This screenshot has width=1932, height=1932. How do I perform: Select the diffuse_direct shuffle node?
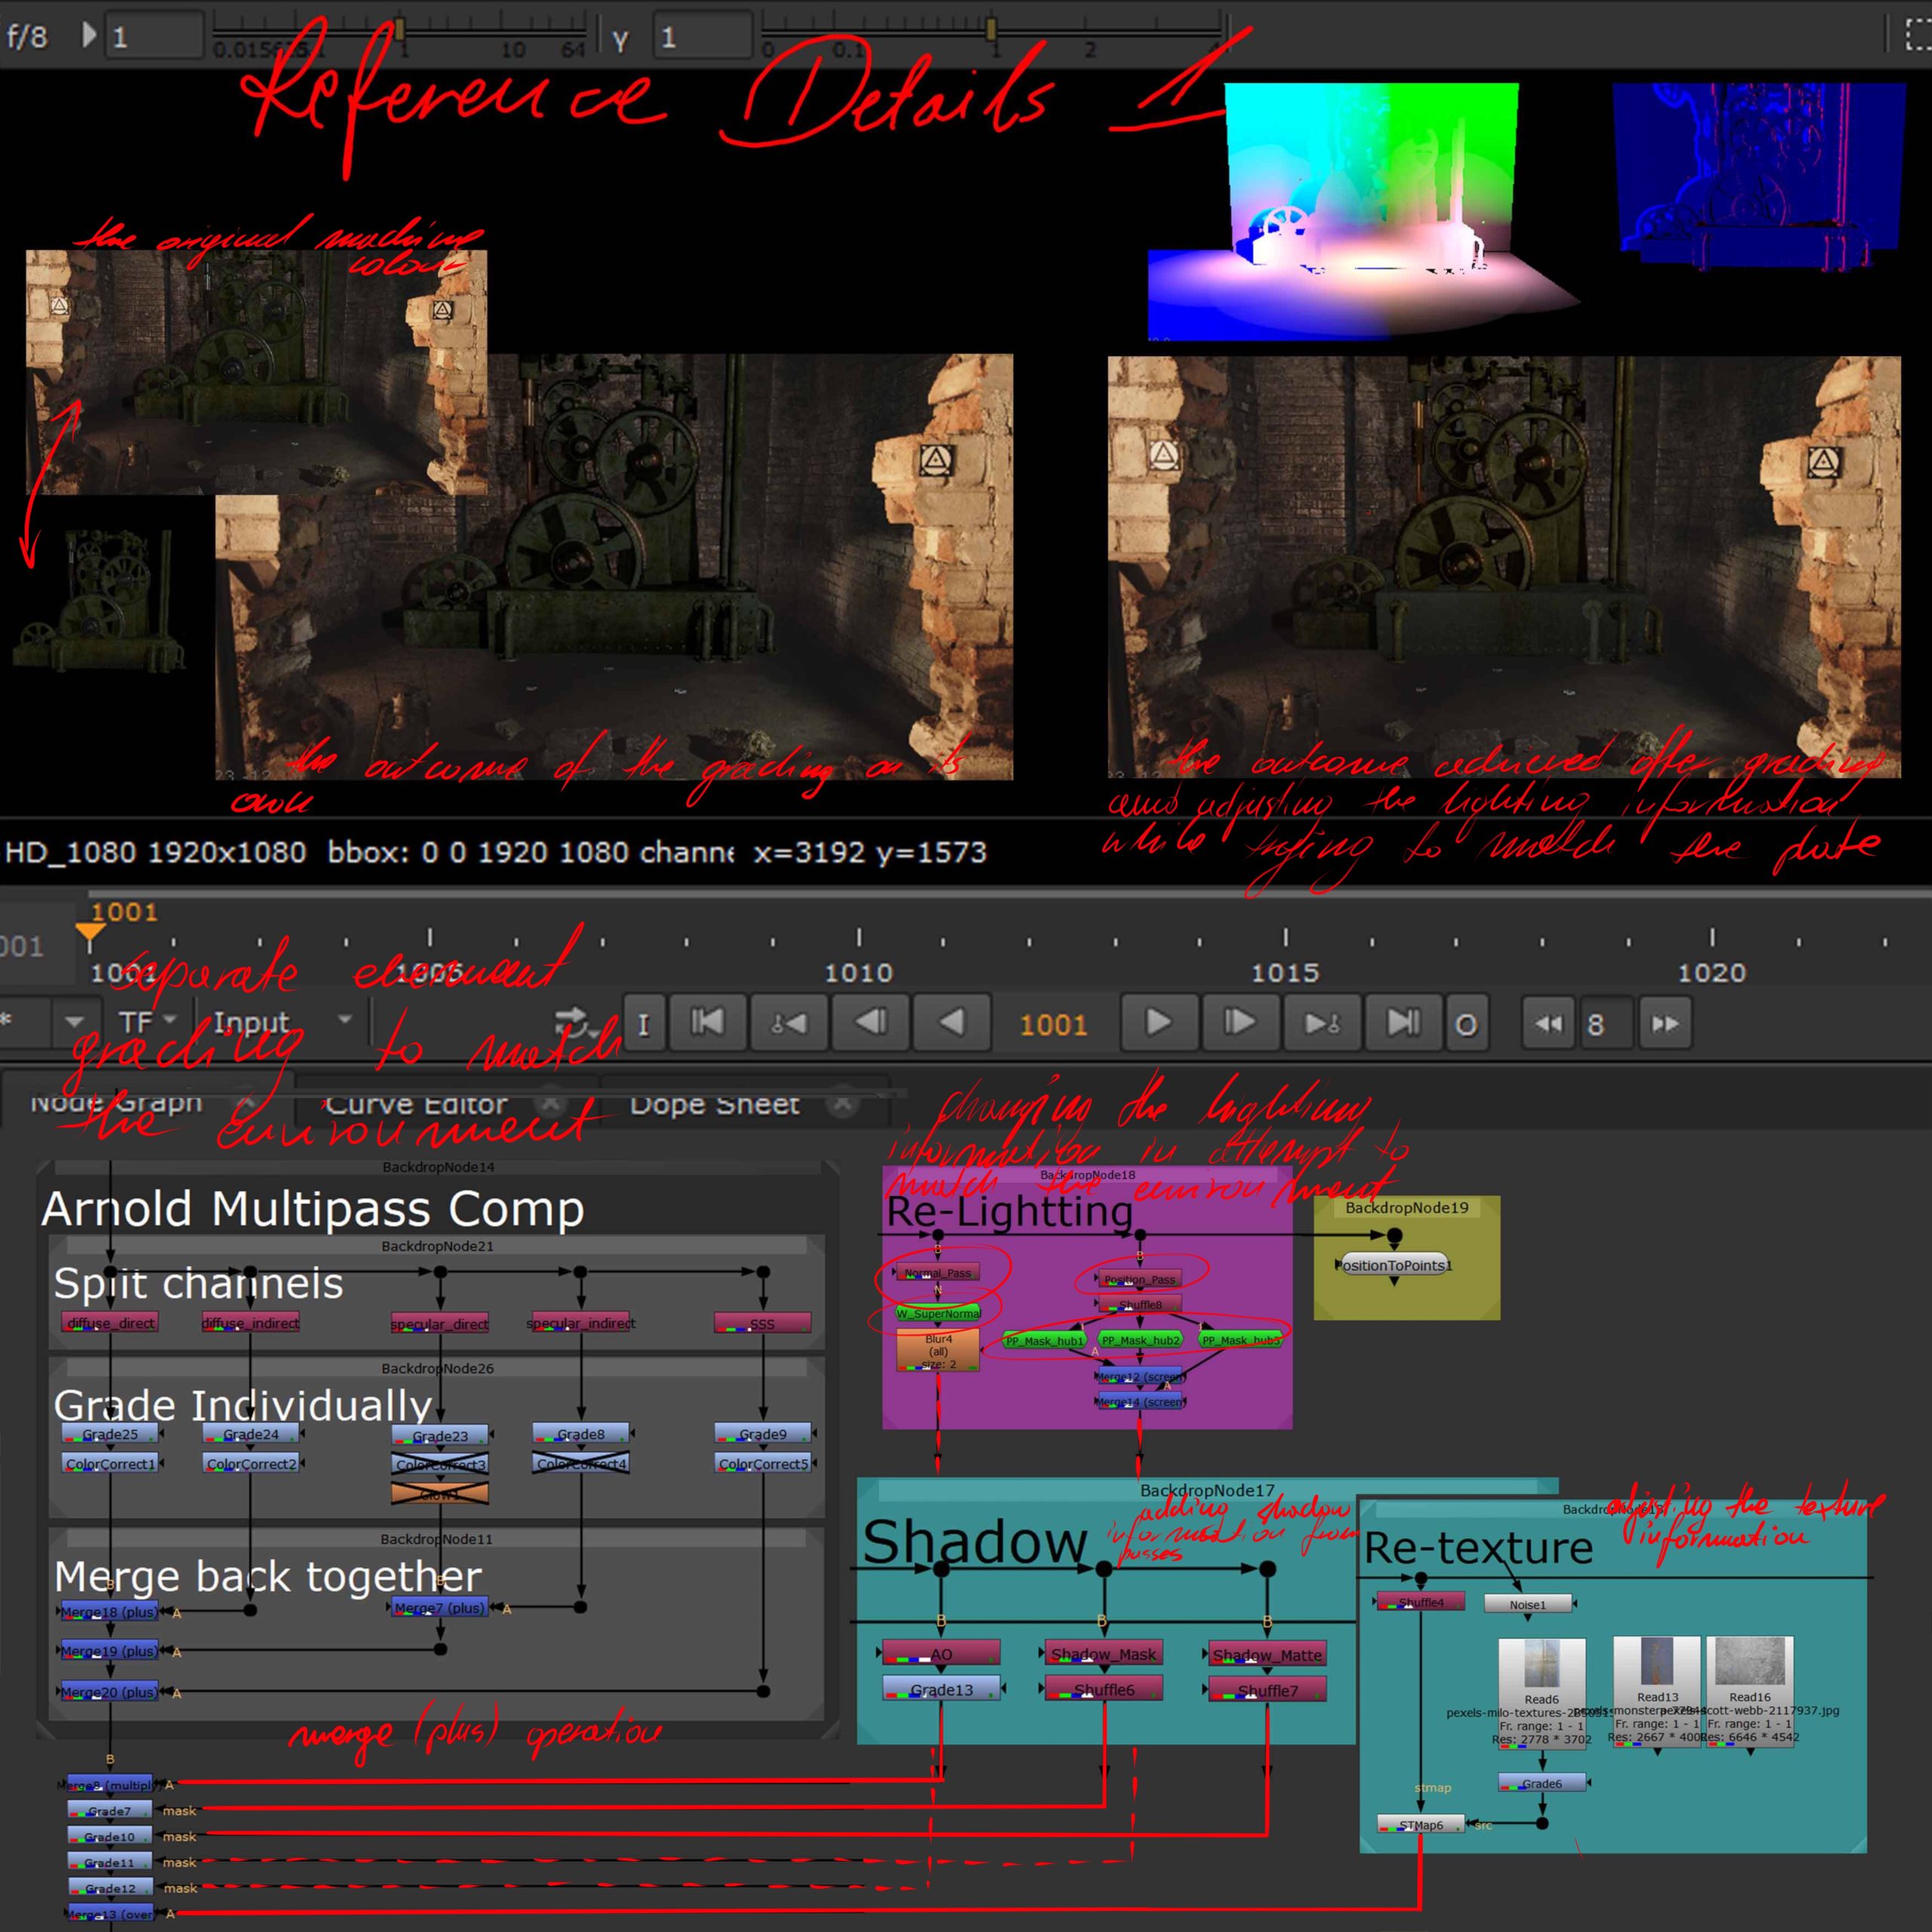click(x=110, y=1322)
